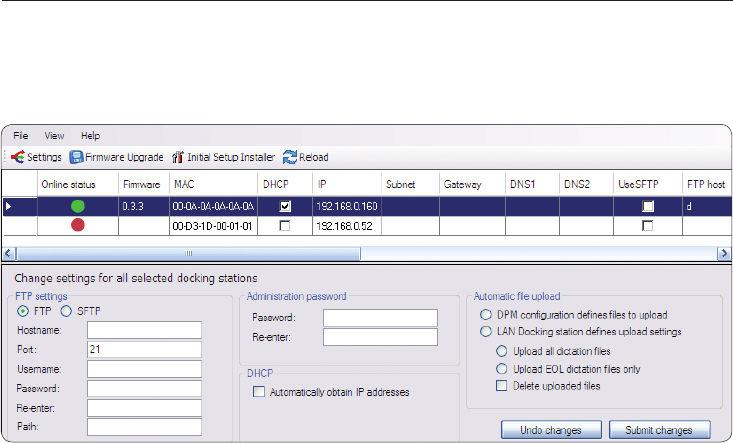Check Automatically obtain IP addresses
733x443 pixels.
[259, 393]
